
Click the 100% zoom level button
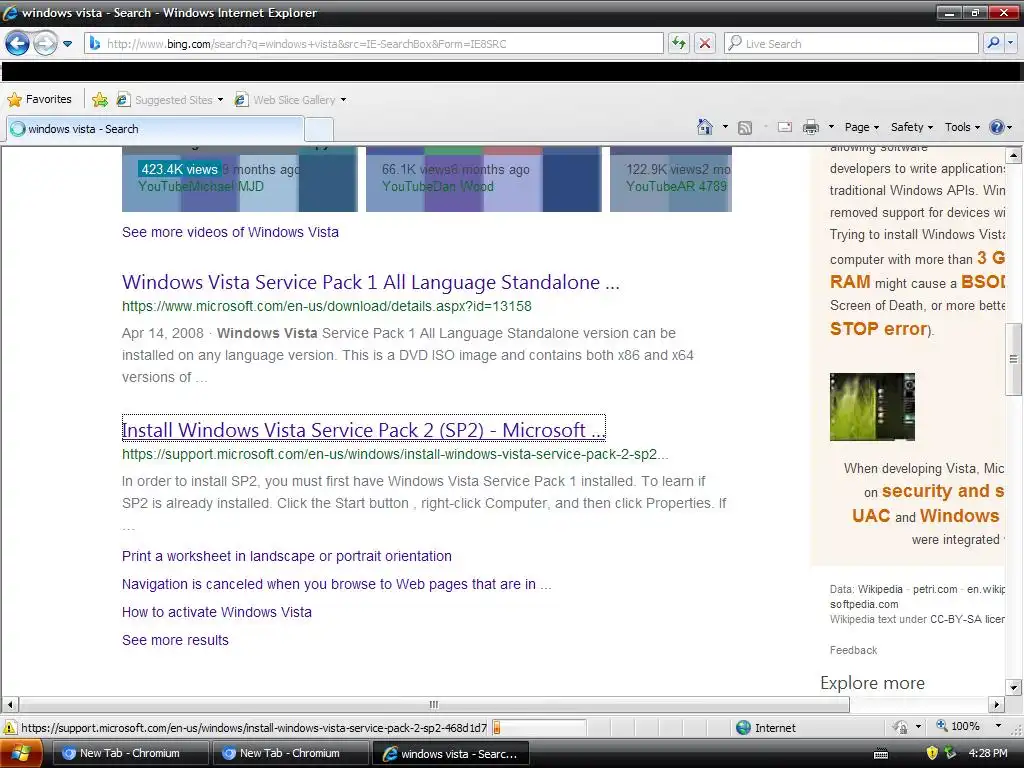coord(959,726)
